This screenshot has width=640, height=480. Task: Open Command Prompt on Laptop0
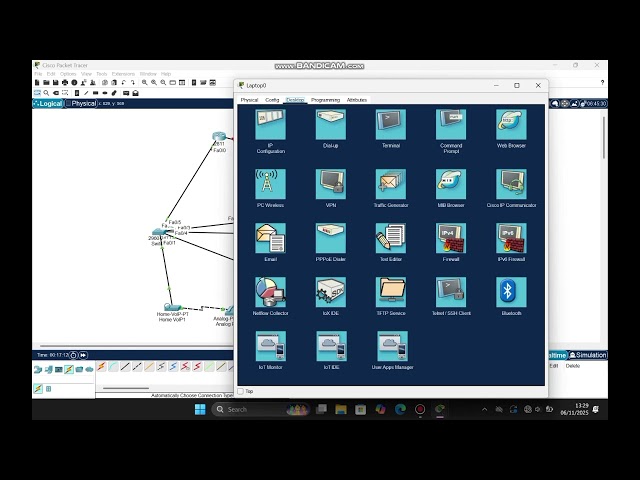pos(451,124)
